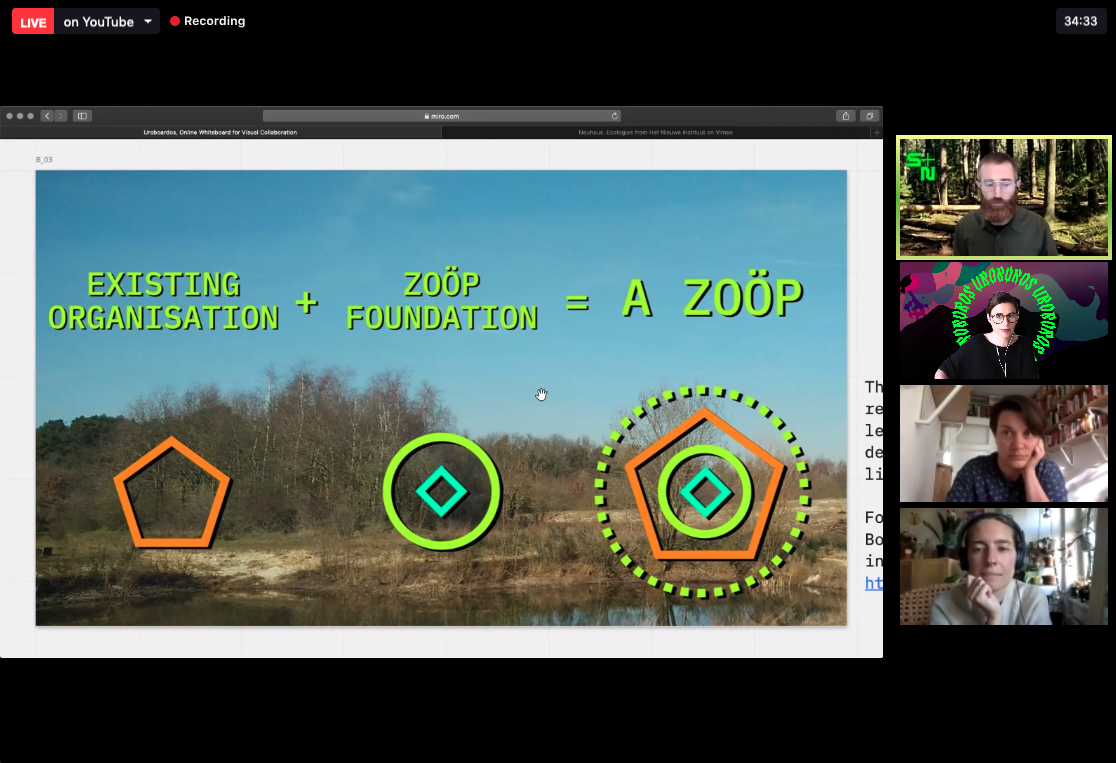Add a new browser tab
The width and height of the screenshot is (1116, 763).
pos(877,132)
